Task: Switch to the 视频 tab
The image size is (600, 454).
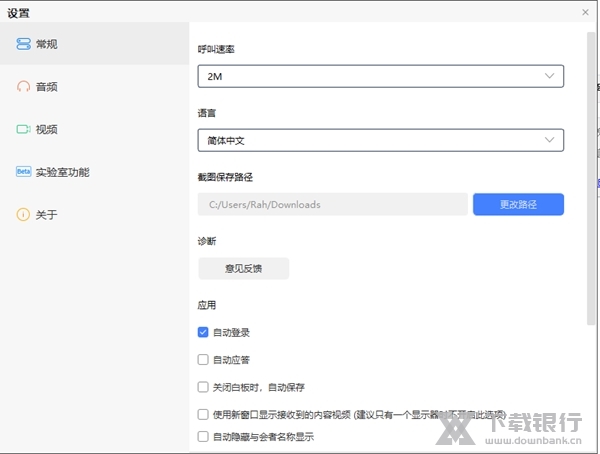Action: tap(95, 129)
